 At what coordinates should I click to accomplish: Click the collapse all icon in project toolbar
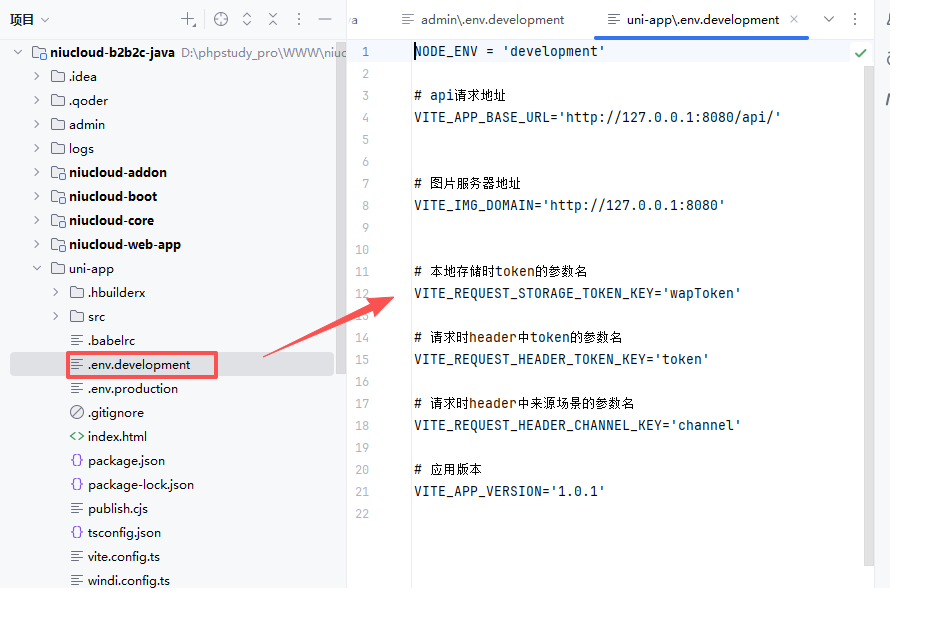[273, 19]
